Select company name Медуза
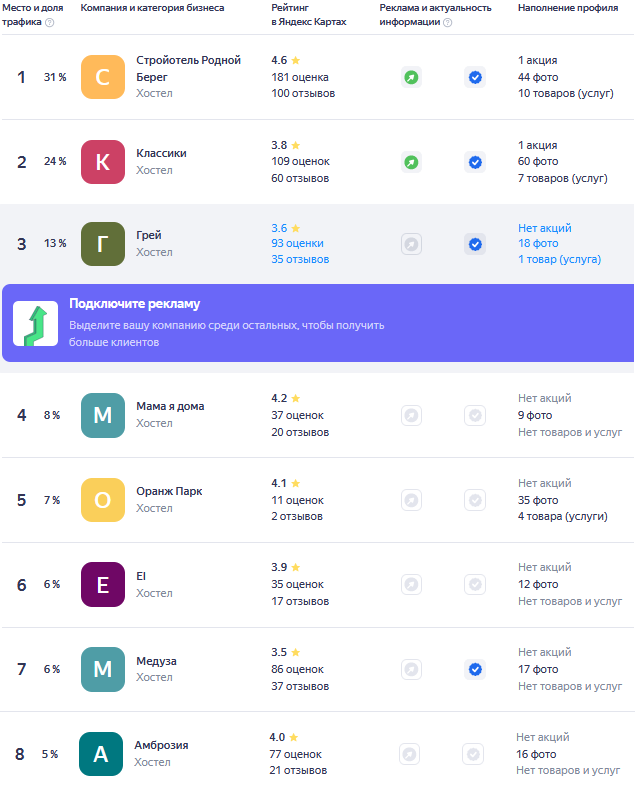The width and height of the screenshot is (635, 795). (x=156, y=661)
